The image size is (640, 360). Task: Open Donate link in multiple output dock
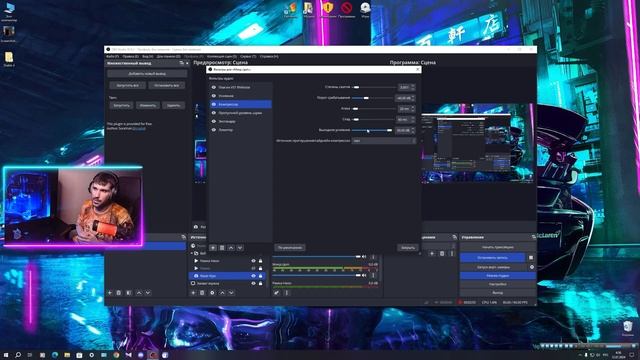click(x=139, y=128)
